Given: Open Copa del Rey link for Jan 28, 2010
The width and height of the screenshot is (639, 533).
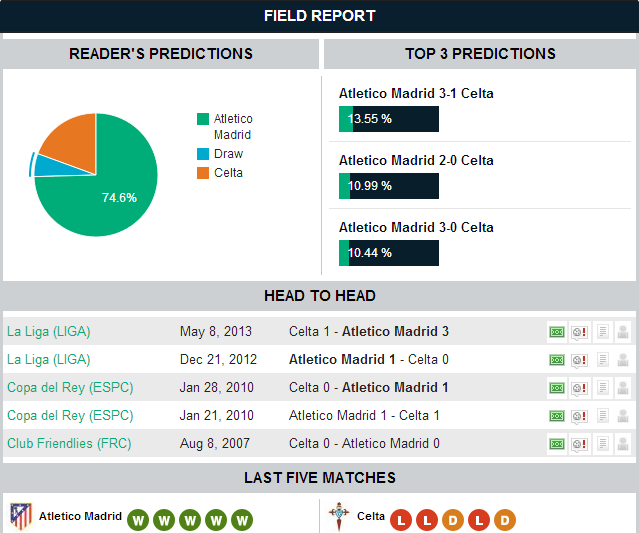Looking at the screenshot, I should pyautogui.click(x=70, y=387).
